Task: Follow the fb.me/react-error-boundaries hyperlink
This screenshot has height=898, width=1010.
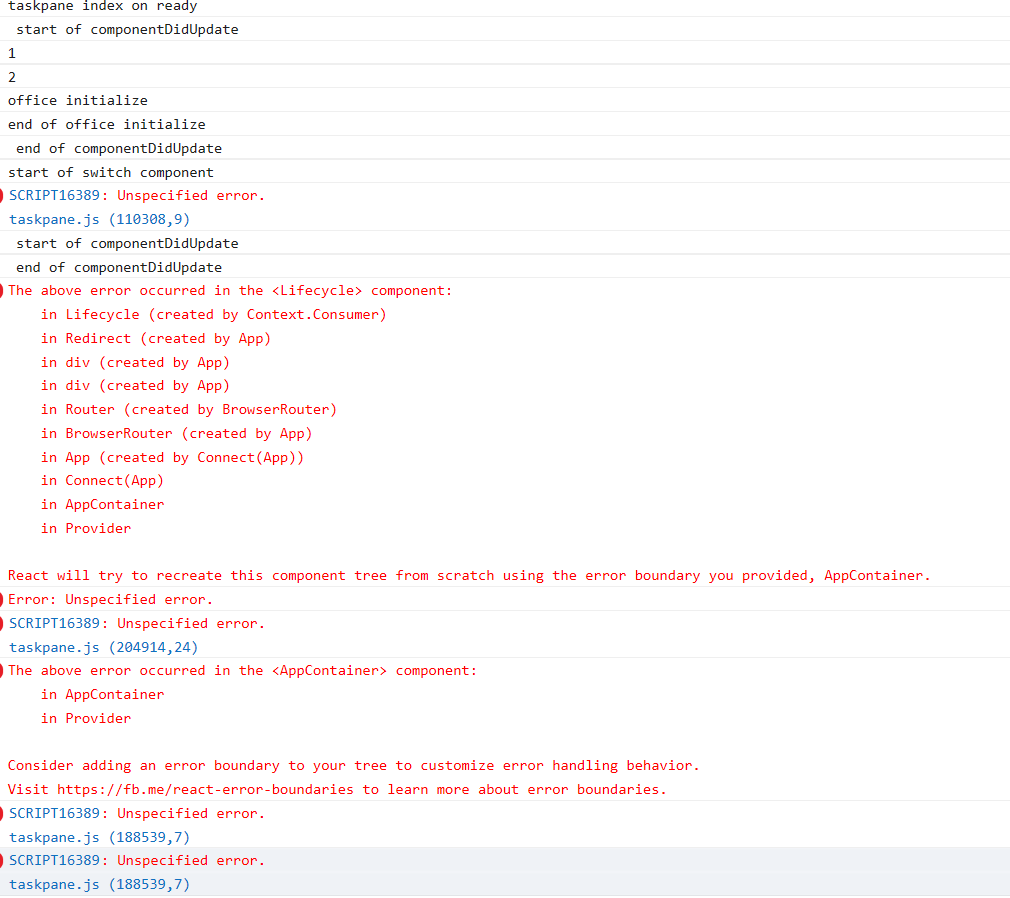Action: pos(200,789)
